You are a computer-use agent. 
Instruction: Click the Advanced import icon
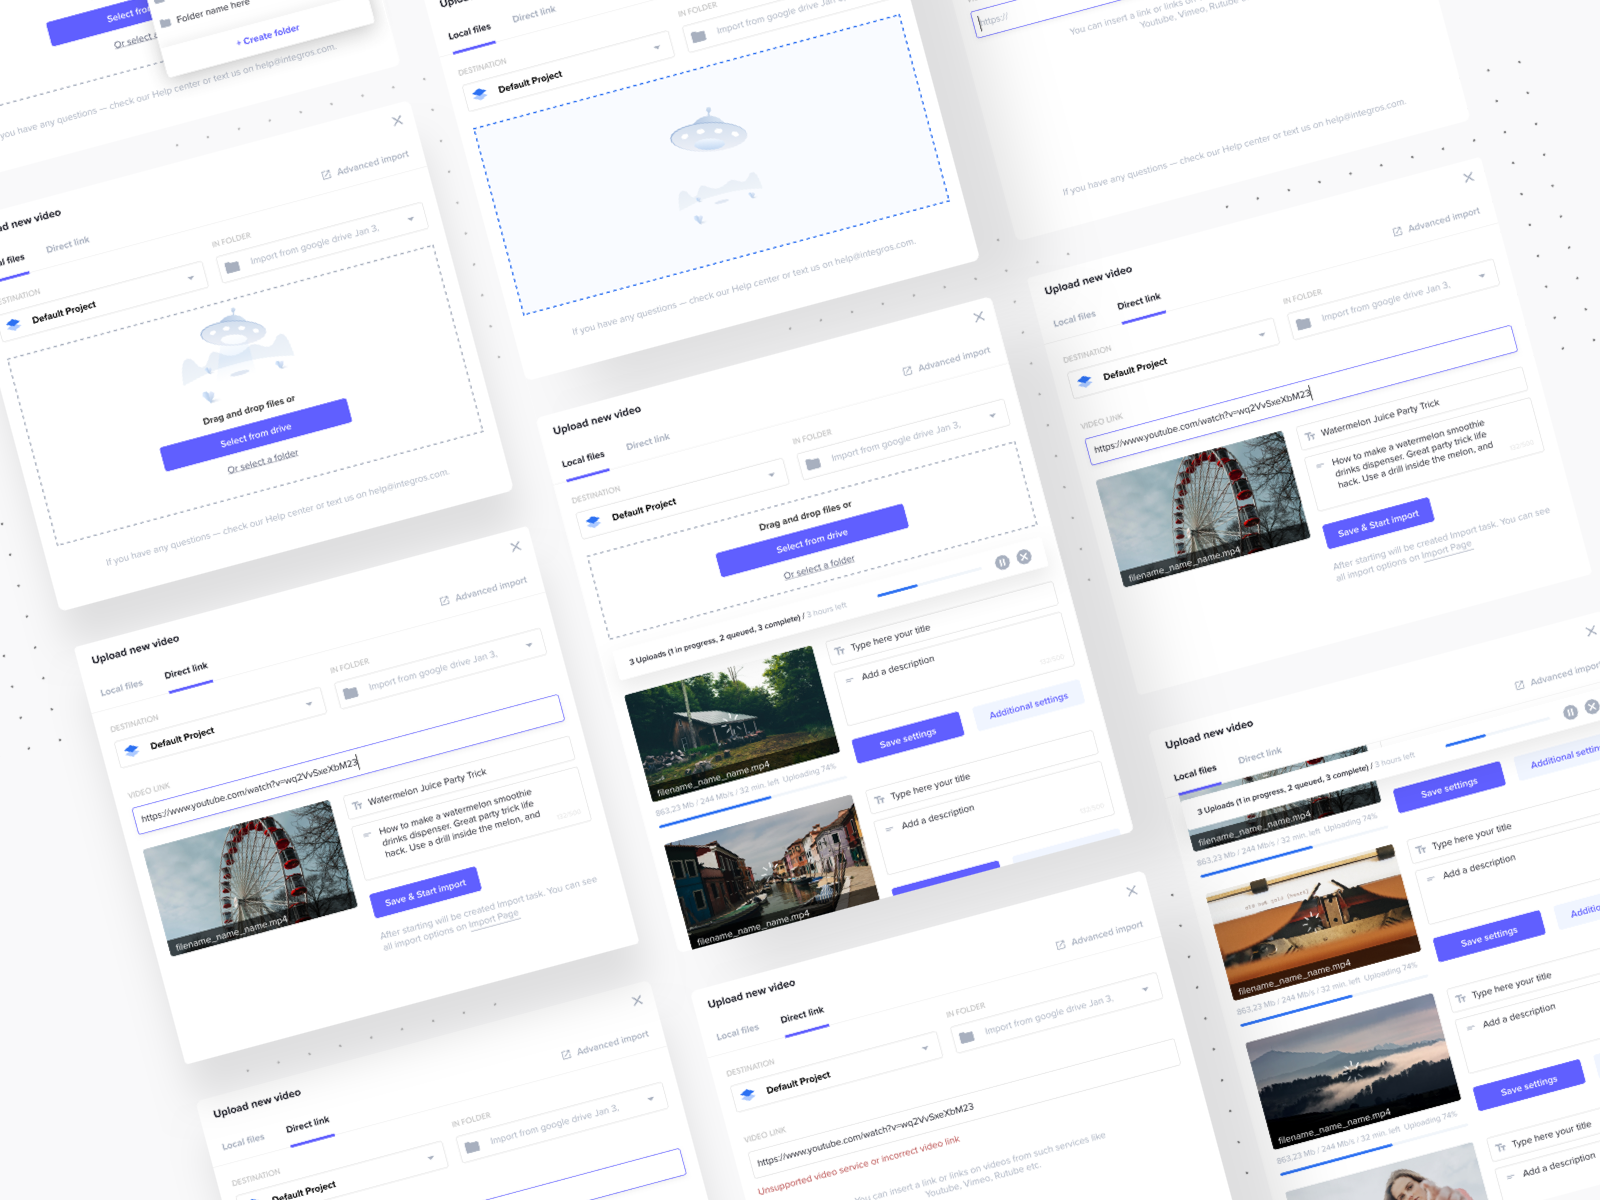(x=443, y=599)
